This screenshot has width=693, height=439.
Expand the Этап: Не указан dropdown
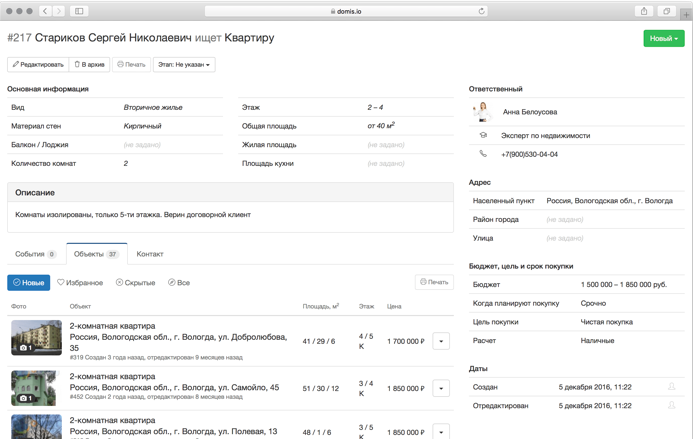[x=184, y=64]
